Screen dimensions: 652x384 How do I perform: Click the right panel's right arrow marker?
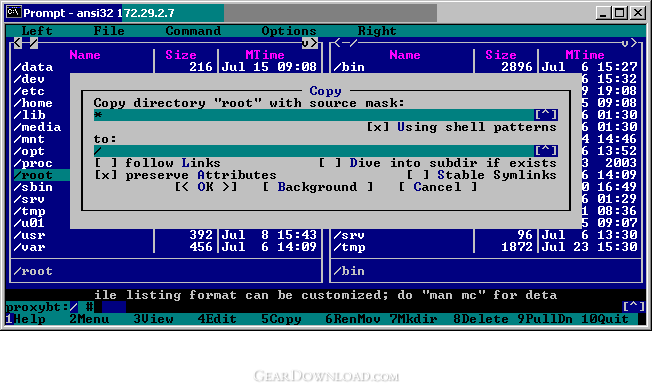(x=633, y=42)
